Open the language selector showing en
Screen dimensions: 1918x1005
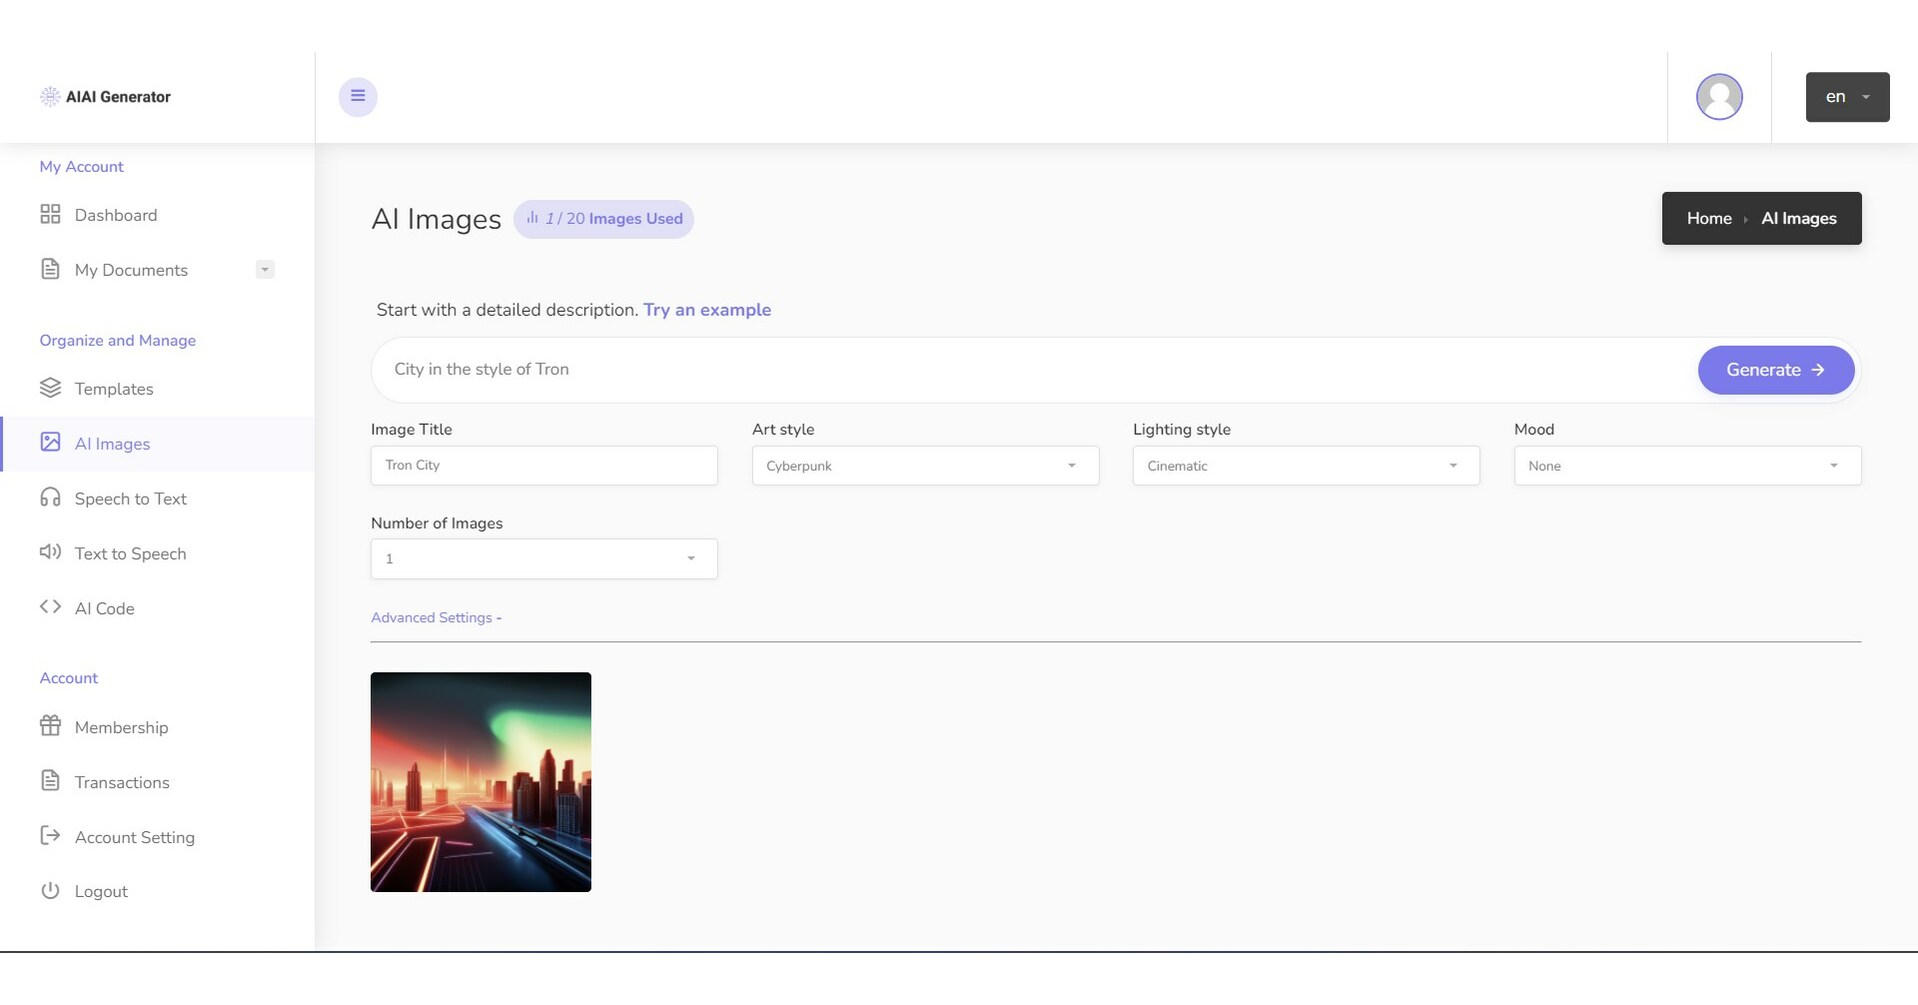(x=1845, y=96)
